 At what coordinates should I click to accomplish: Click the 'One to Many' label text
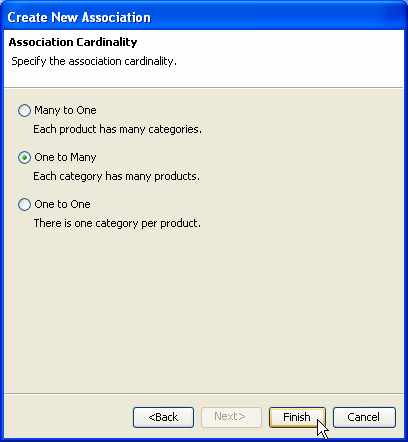click(65, 157)
